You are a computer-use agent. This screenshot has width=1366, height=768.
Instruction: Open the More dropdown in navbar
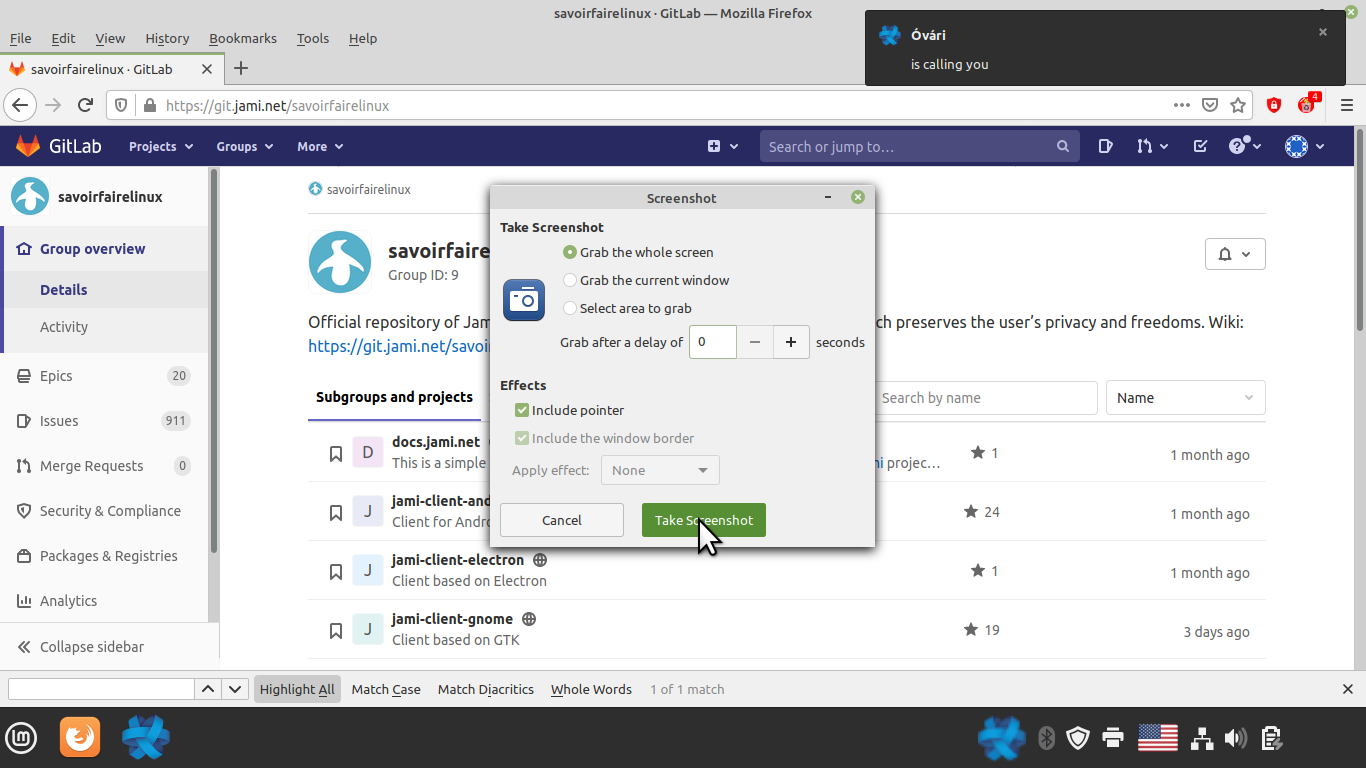pos(319,146)
